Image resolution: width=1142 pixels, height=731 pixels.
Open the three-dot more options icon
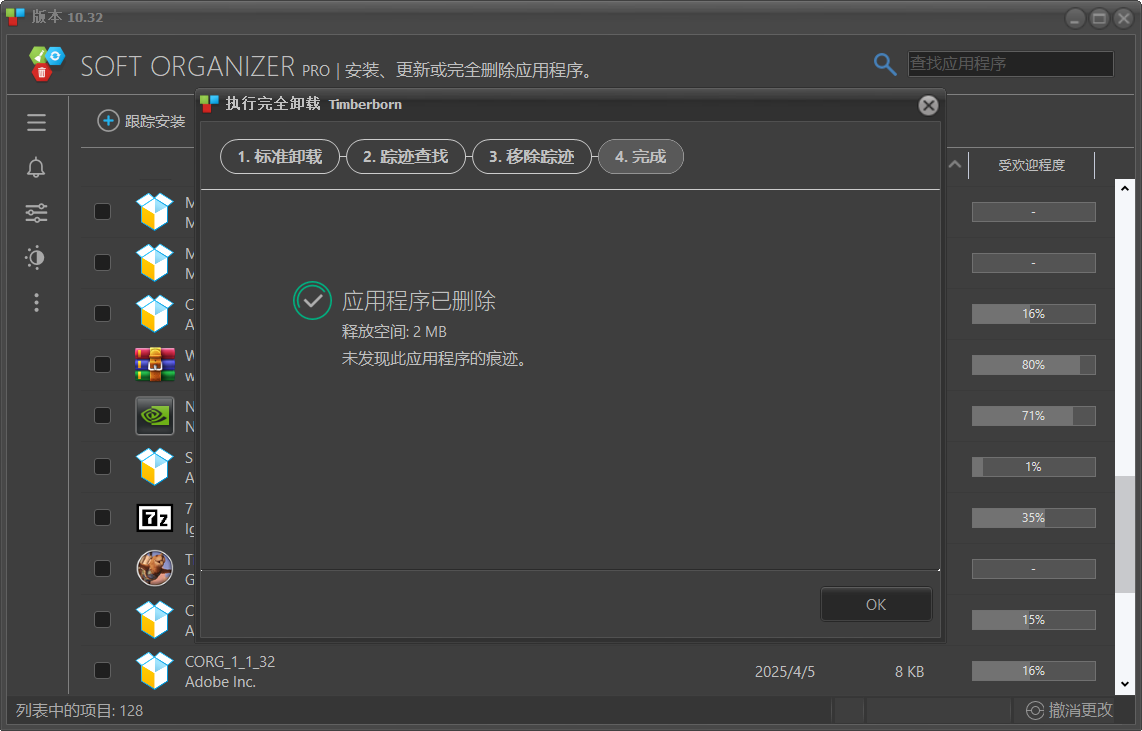[36, 302]
